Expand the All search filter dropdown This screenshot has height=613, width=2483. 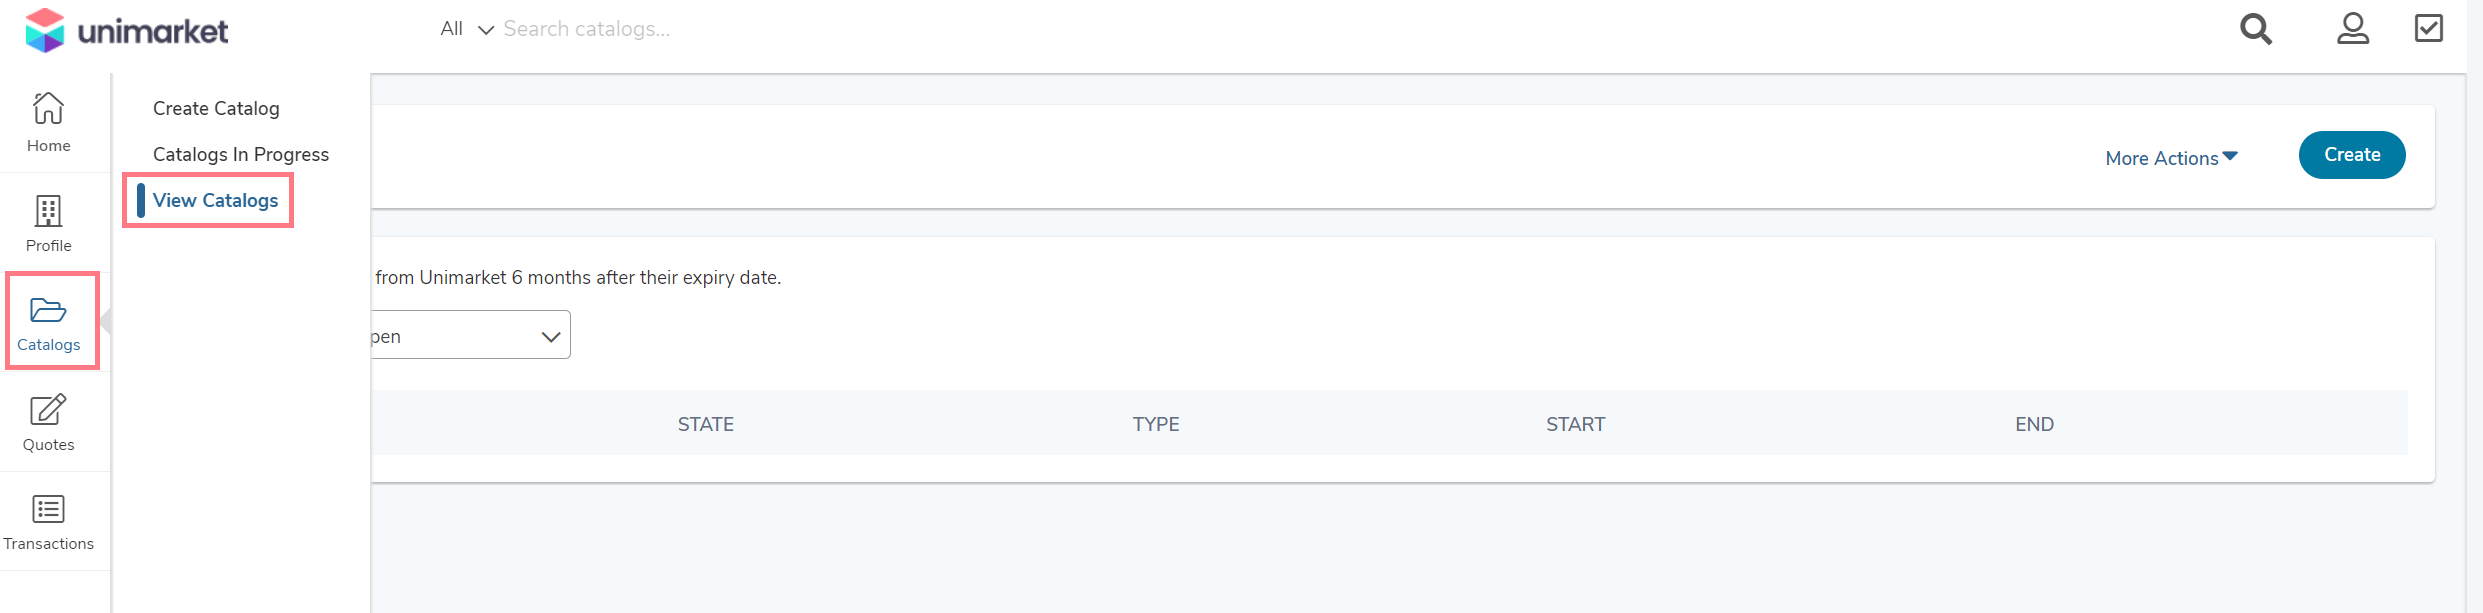[x=467, y=29]
